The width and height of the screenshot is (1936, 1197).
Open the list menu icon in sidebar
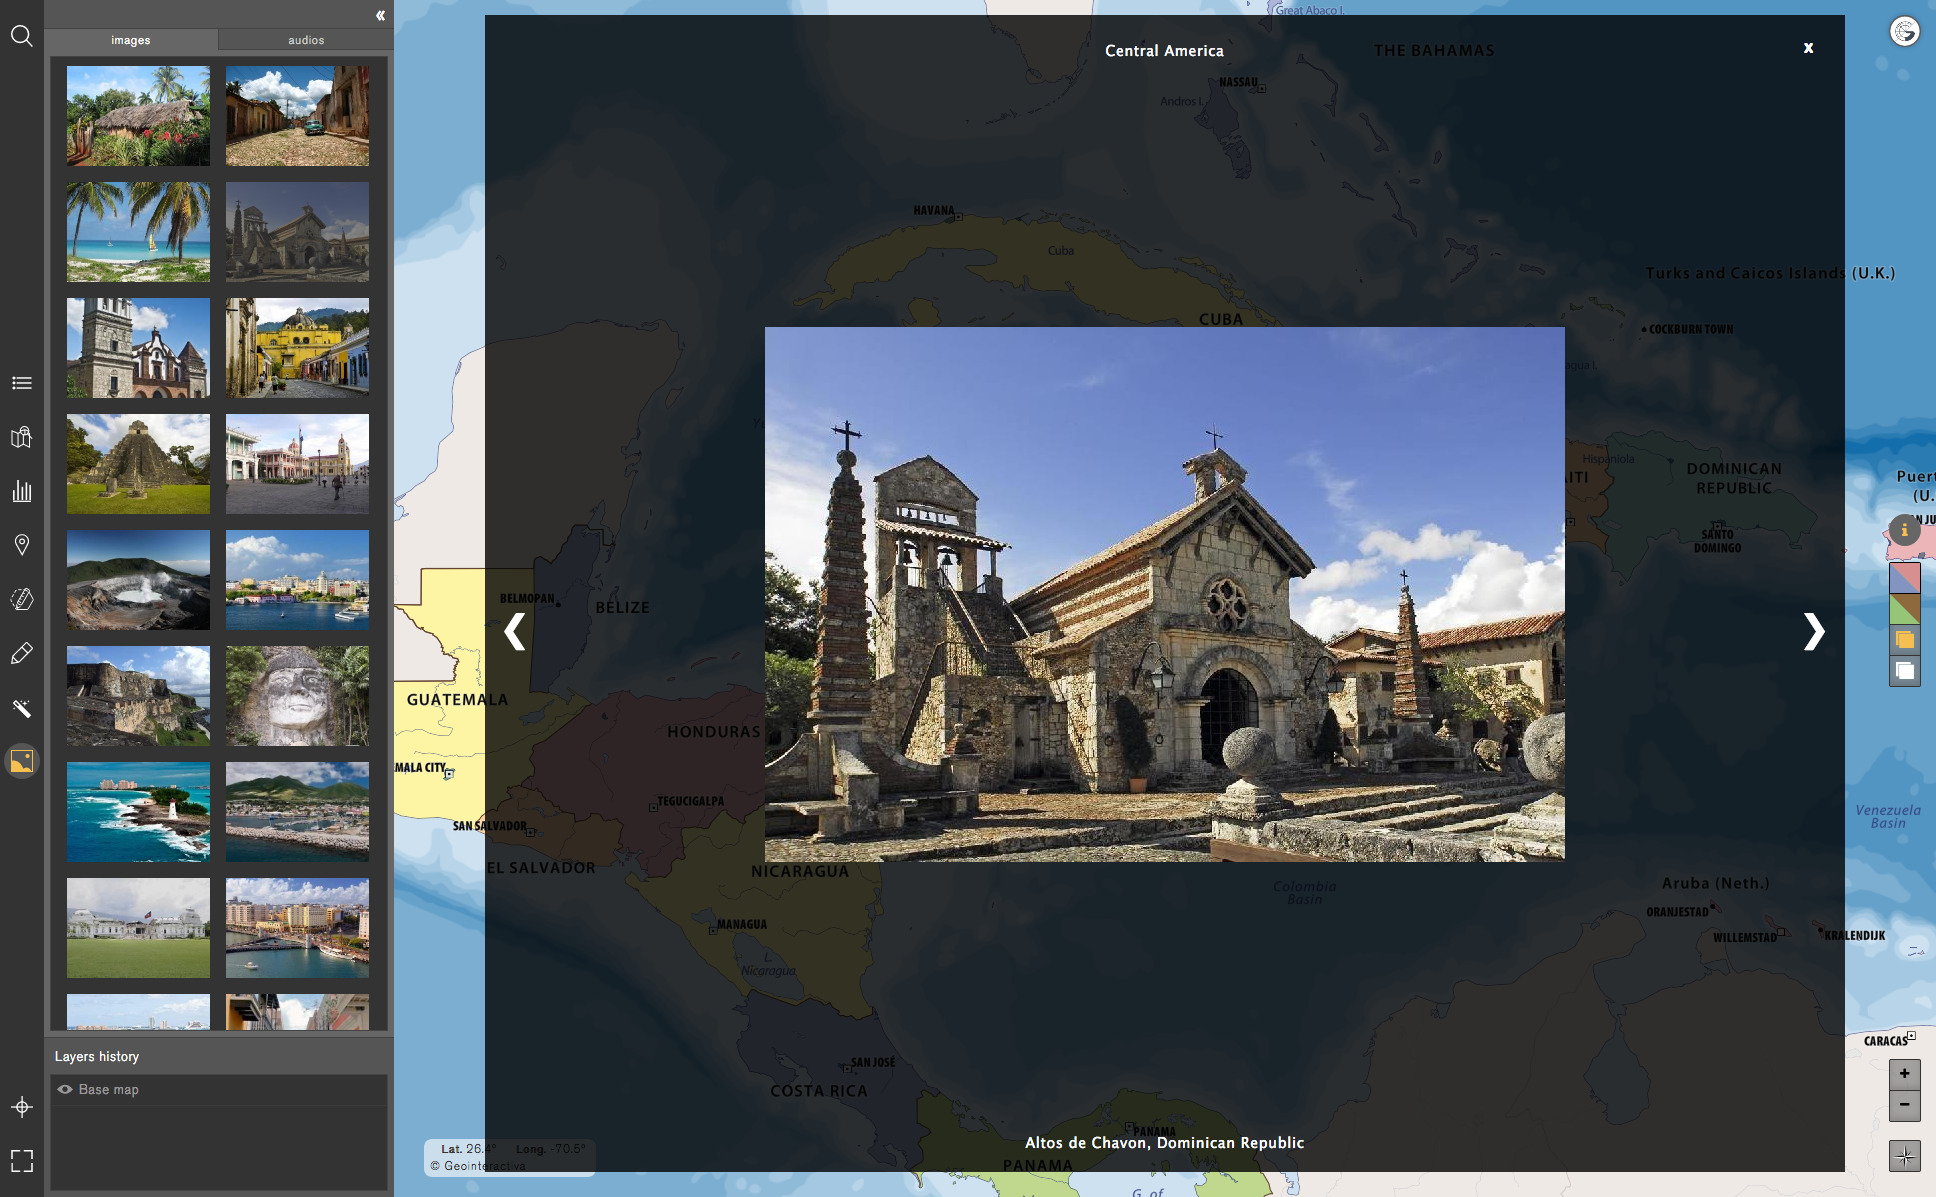[x=21, y=383]
